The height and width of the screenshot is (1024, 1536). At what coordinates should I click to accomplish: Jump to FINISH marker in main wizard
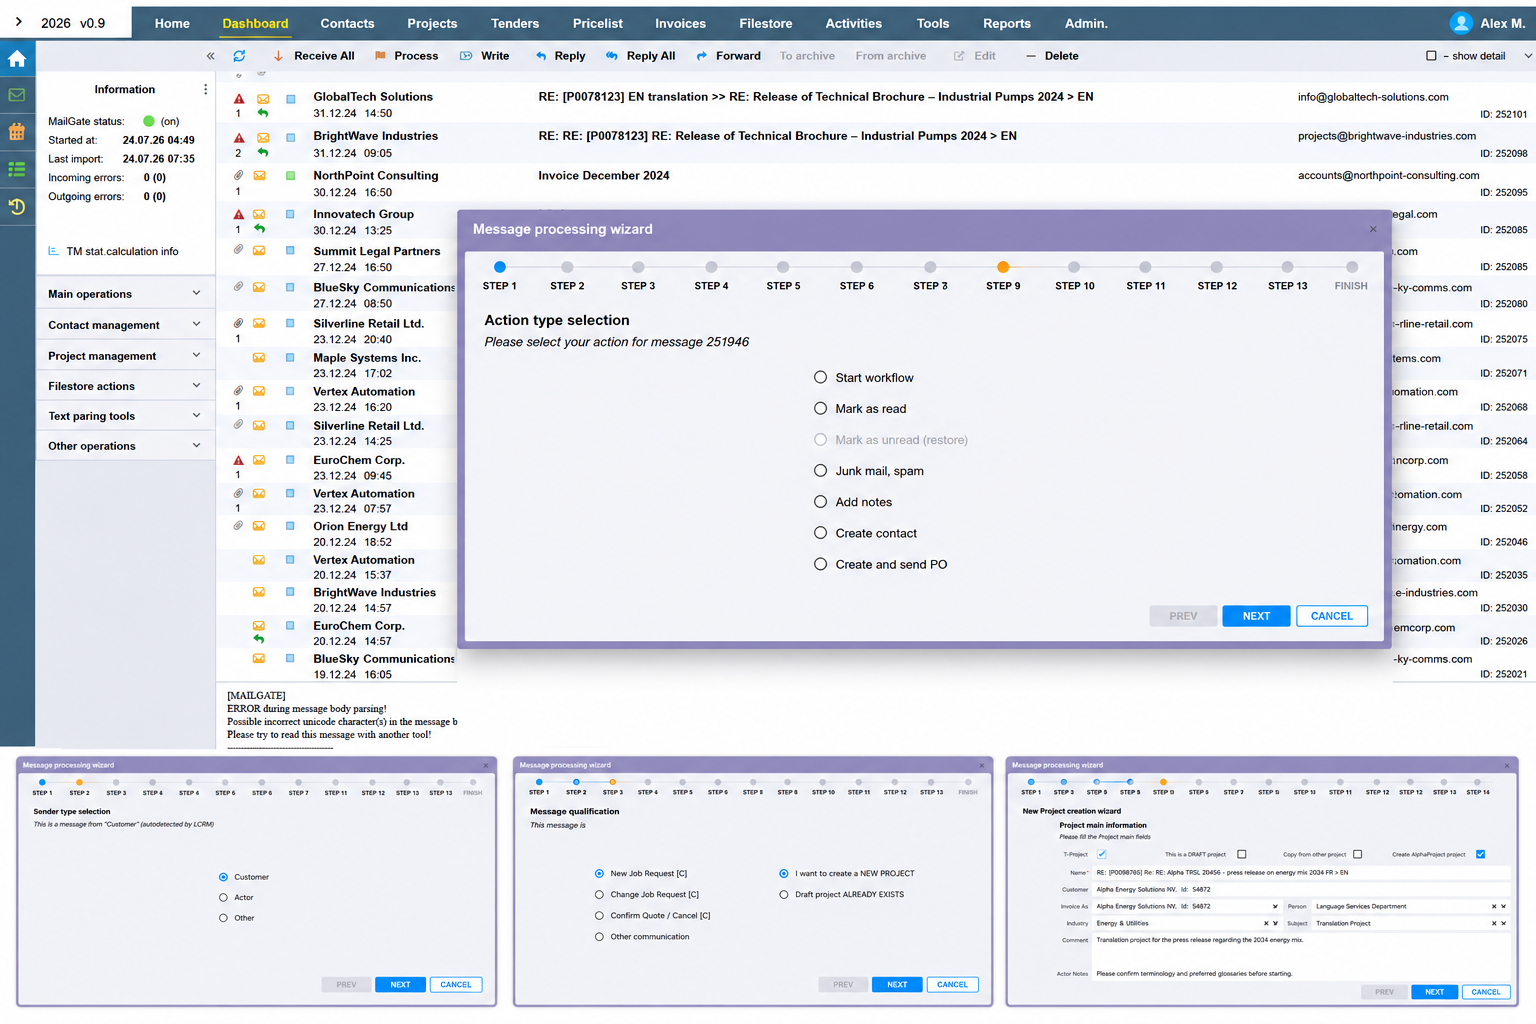(x=1352, y=267)
